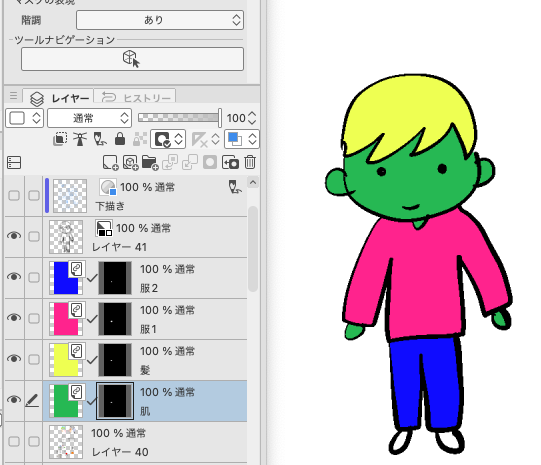Click the green 肌 fill thumbnail

(66, 401)
